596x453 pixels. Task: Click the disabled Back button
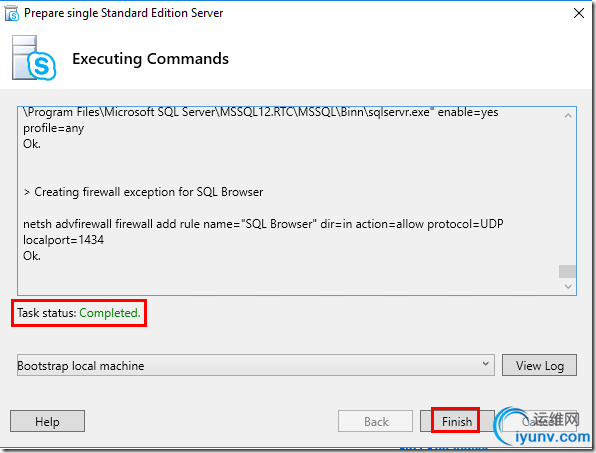tap(376, 421)
